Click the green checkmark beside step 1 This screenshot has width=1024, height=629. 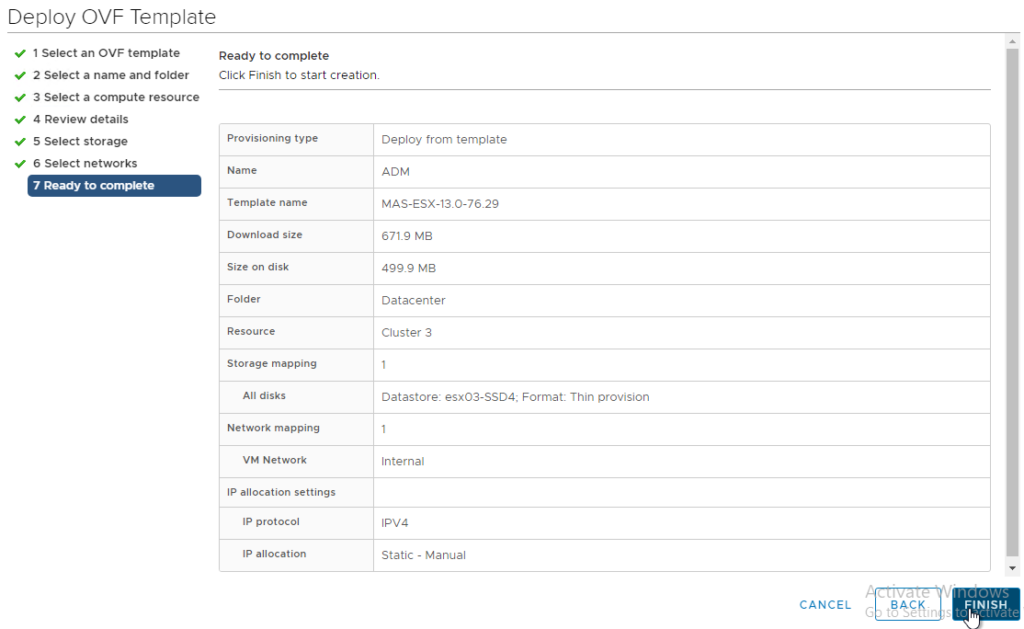pos(18,53)
